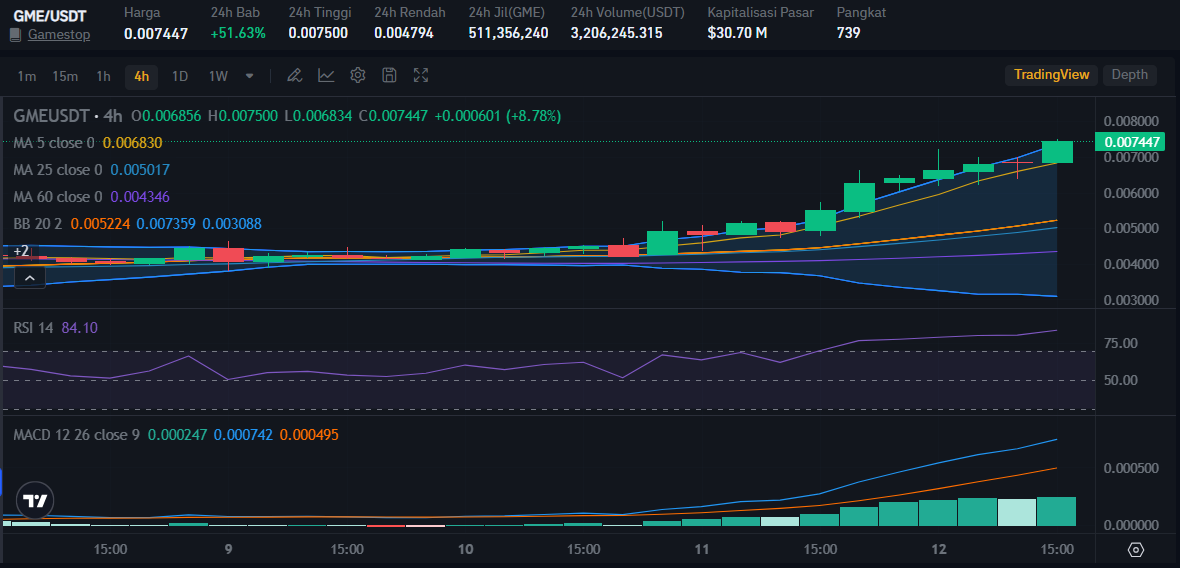Click the TradingView logo badge

[35, 500]
